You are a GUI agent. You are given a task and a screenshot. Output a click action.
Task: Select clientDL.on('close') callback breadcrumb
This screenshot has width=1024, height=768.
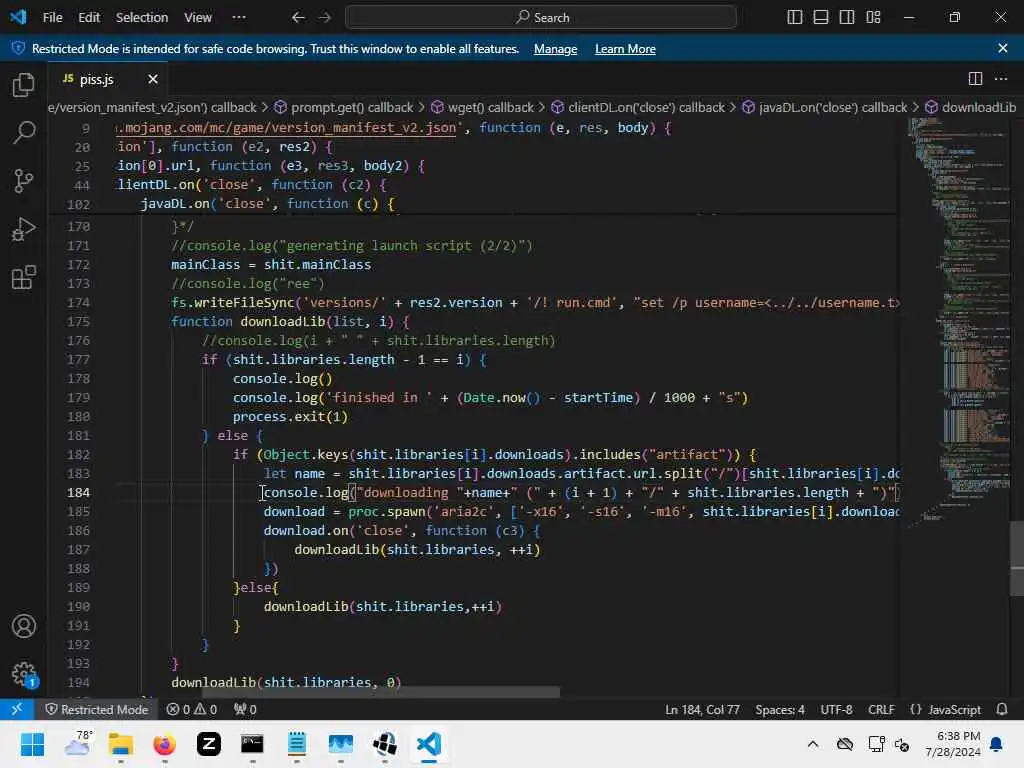point(638,107)
